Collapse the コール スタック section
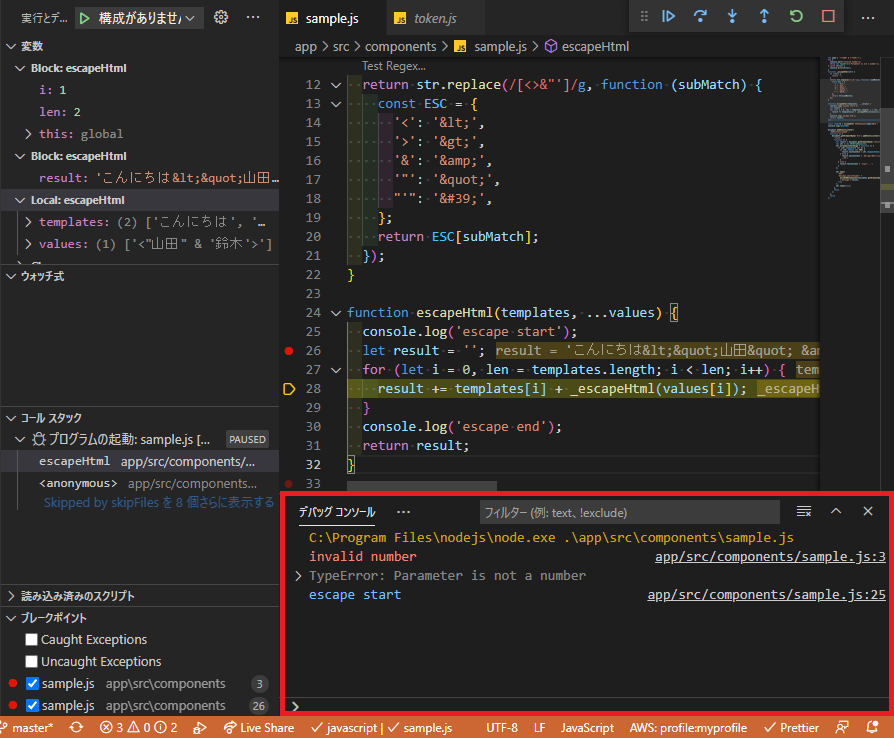894x738 pixels. point(11,418)
